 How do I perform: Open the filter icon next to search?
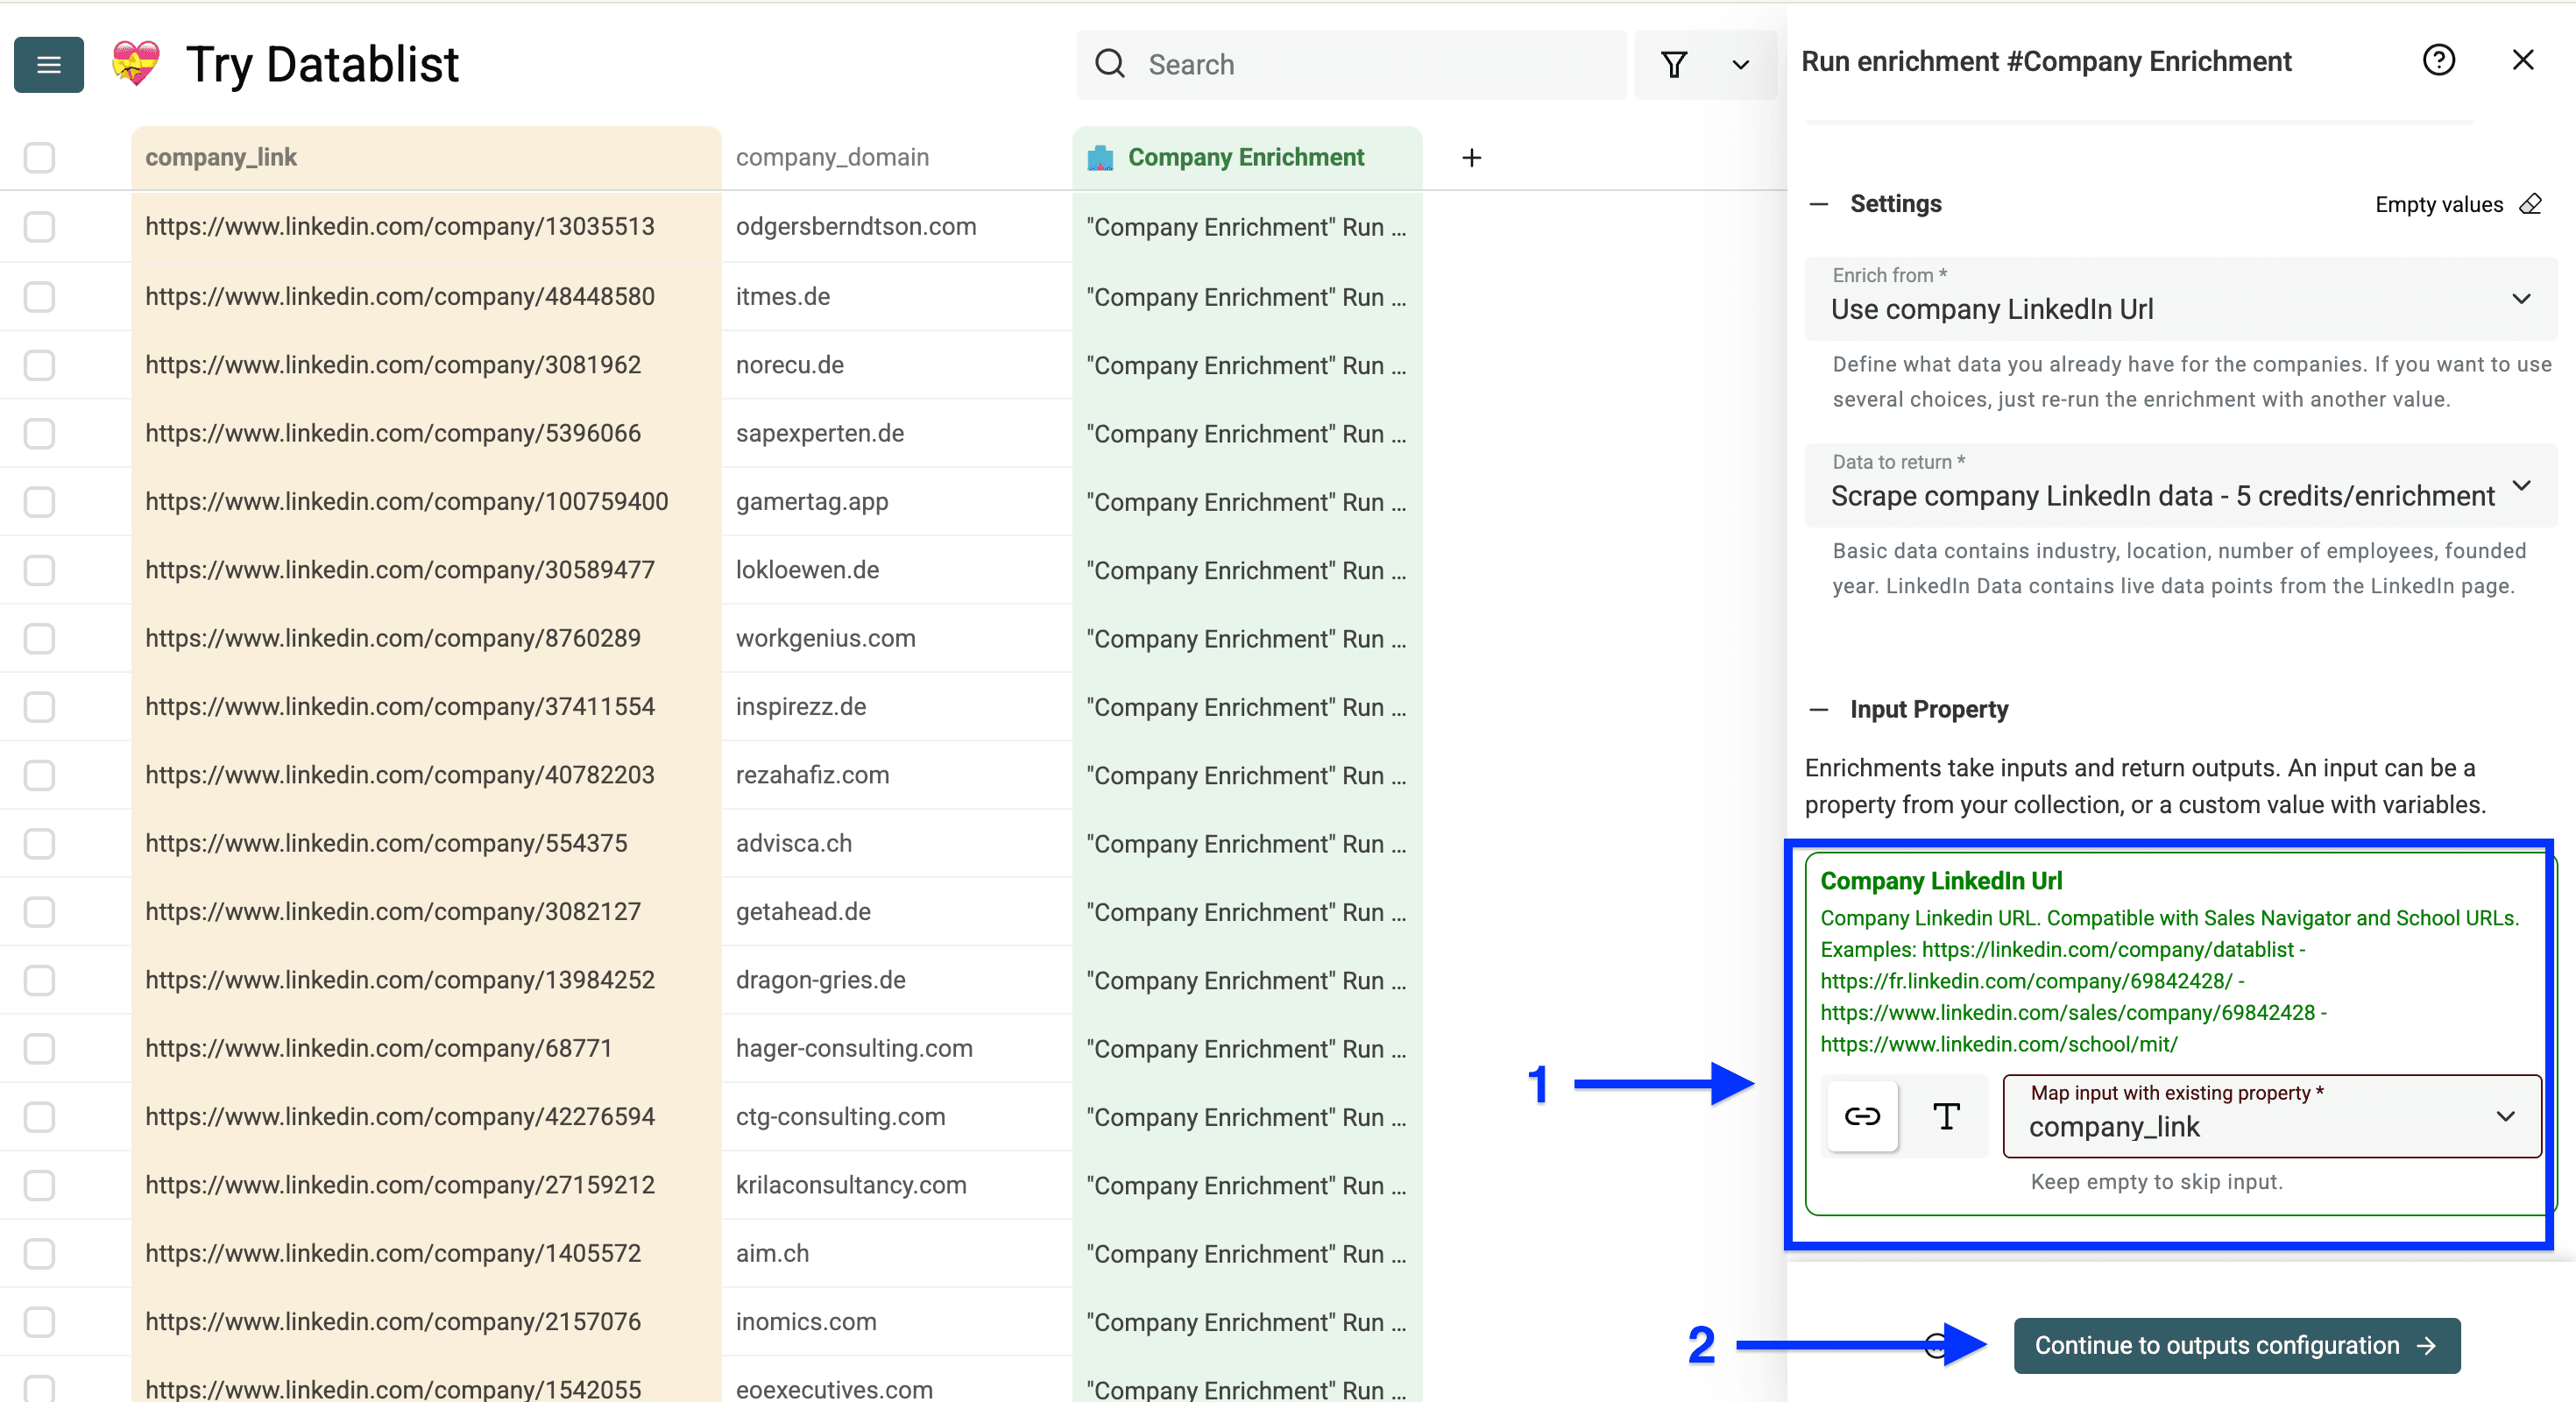tap(1676, 64)
